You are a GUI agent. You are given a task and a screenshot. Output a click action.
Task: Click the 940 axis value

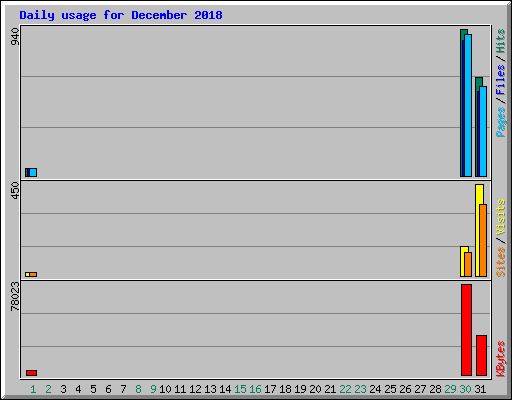click(x=15, y=37)
